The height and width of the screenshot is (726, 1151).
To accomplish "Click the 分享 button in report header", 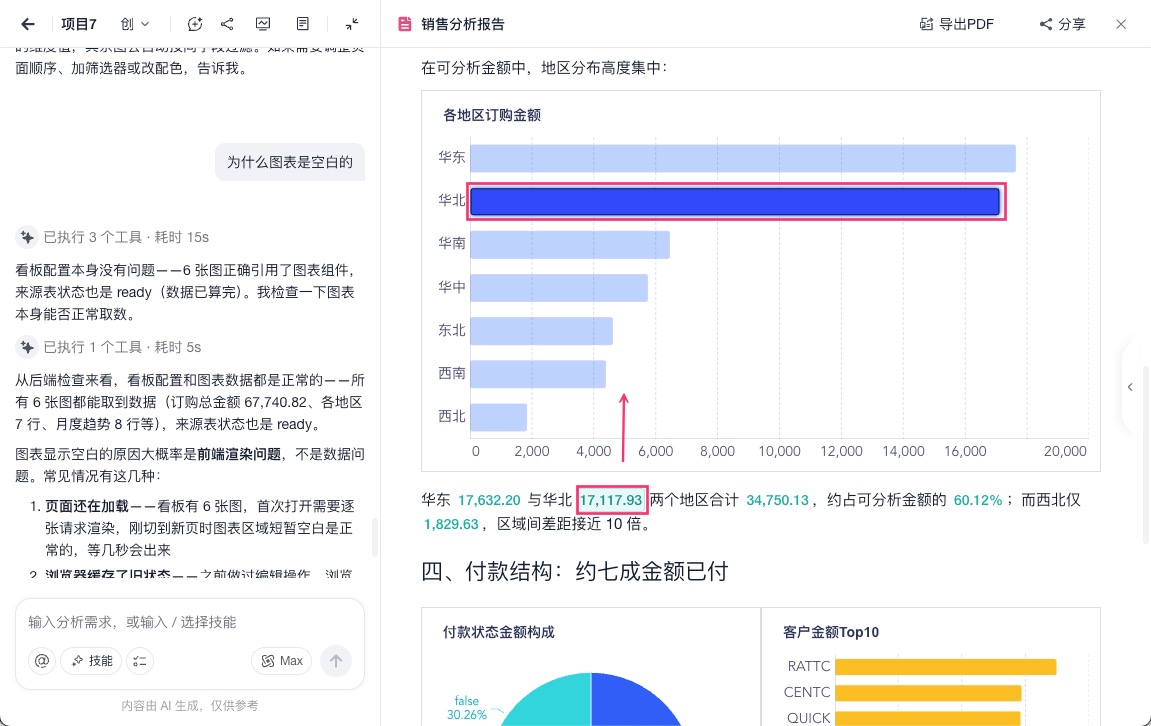I will pos(1062,24).
